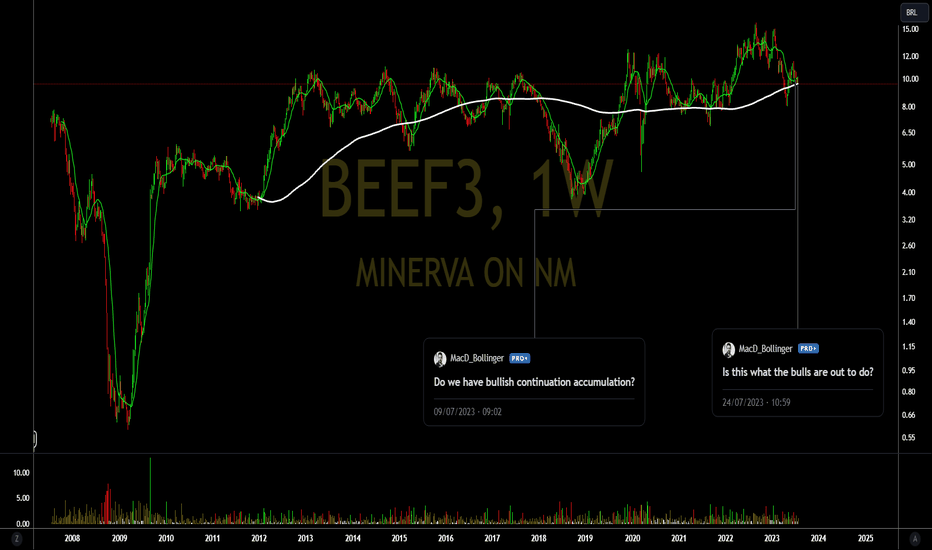Click the 2012 label on time axis
This screenshot has width=932, height=550.
(x=259, y=539)
